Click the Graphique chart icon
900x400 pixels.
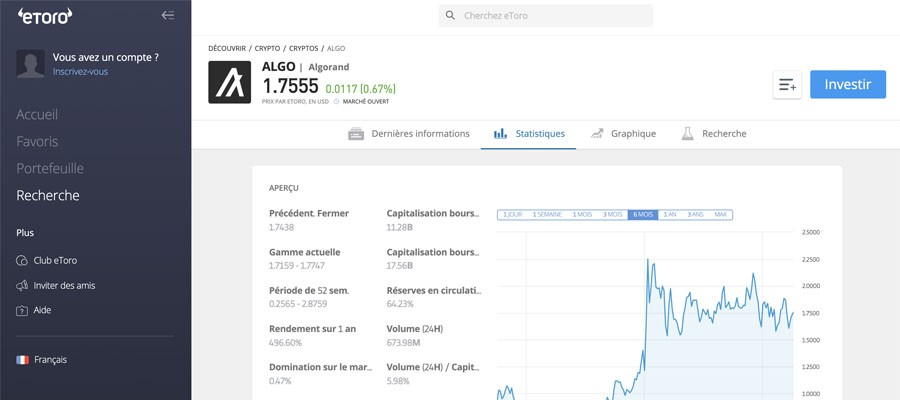point(597,134)
